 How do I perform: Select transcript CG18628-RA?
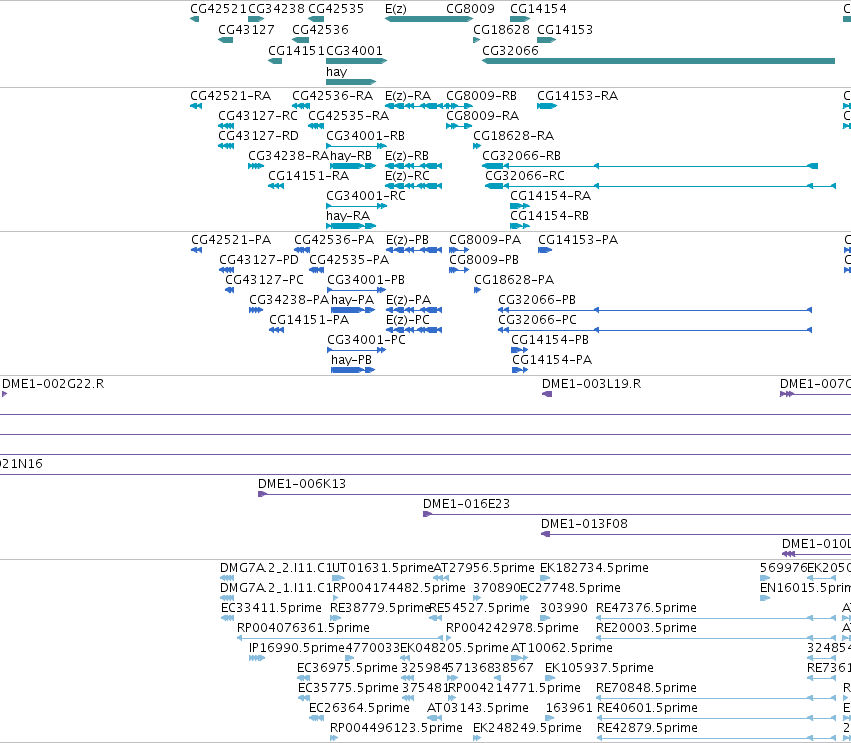click(513, 136)
